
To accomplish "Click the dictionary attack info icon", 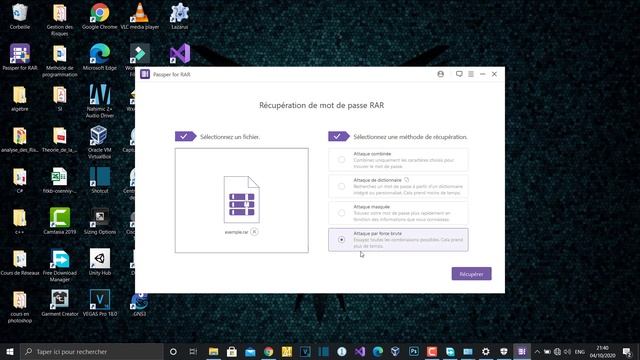I will pos(407,180).
